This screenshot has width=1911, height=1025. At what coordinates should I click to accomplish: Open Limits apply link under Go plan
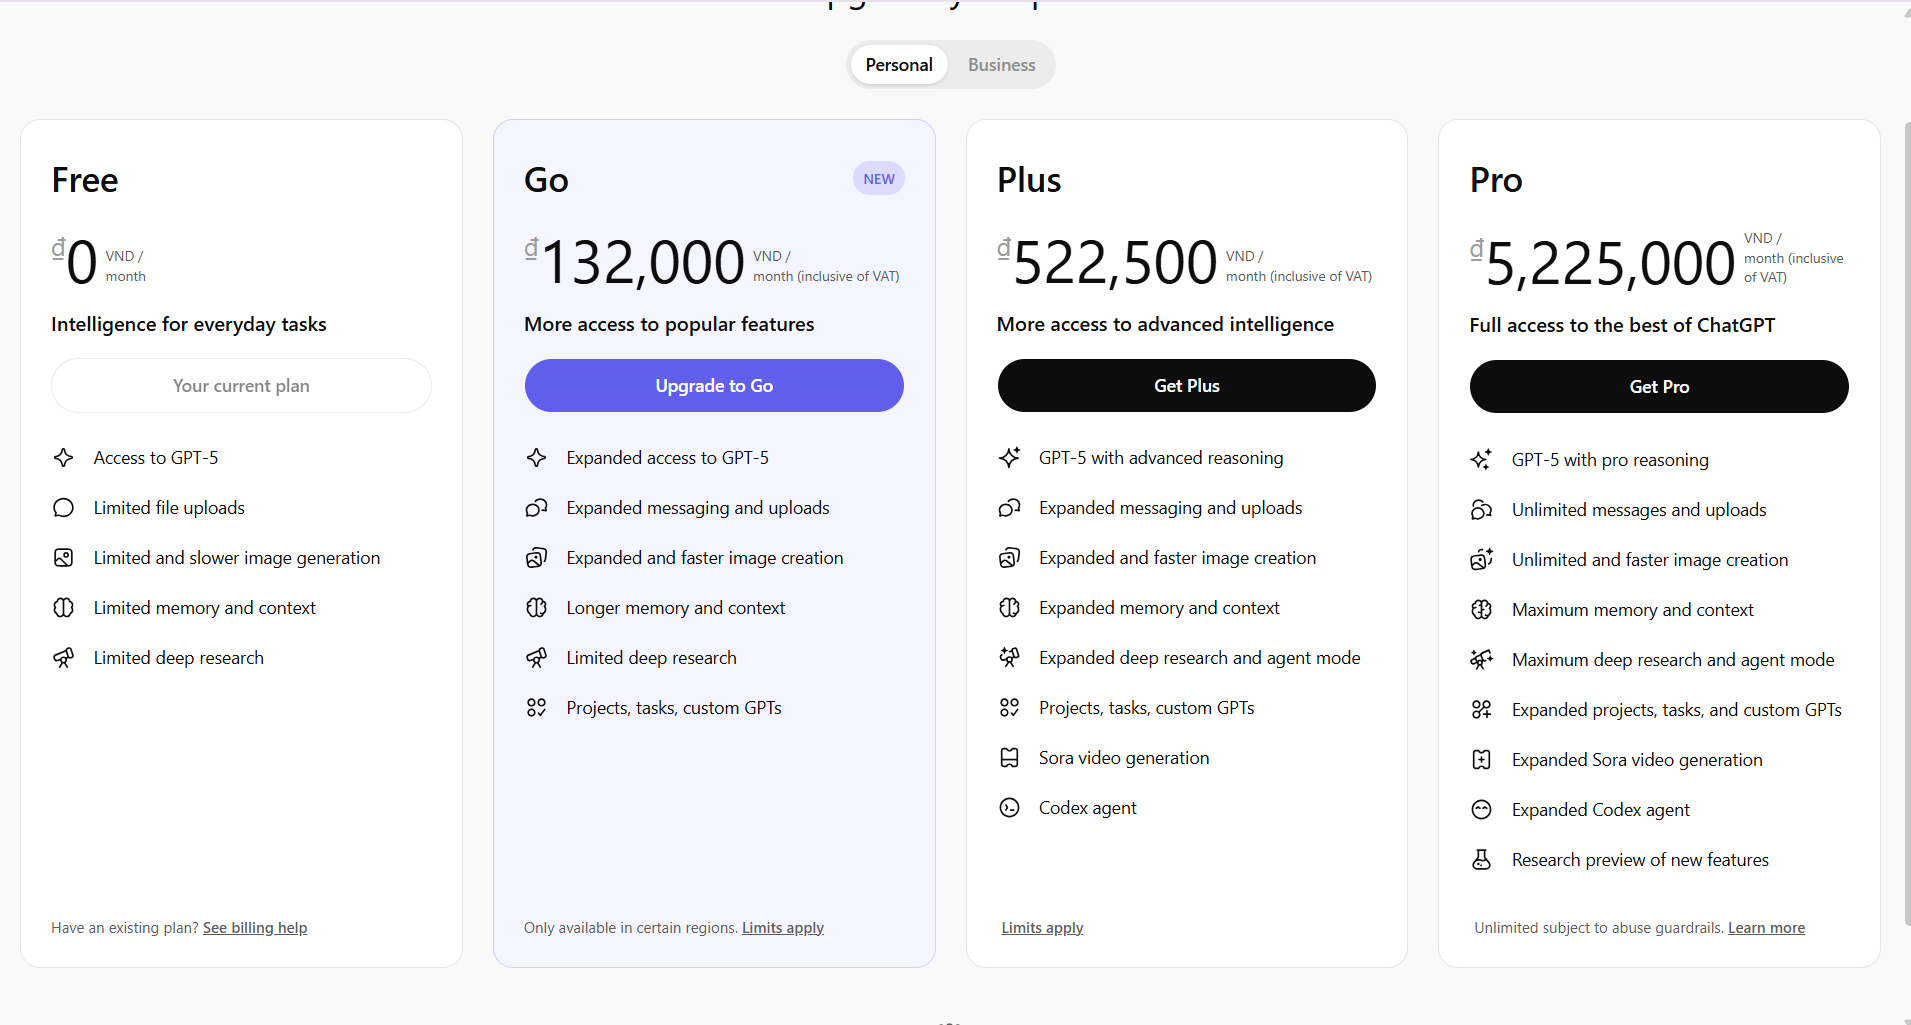click(783, 928)
